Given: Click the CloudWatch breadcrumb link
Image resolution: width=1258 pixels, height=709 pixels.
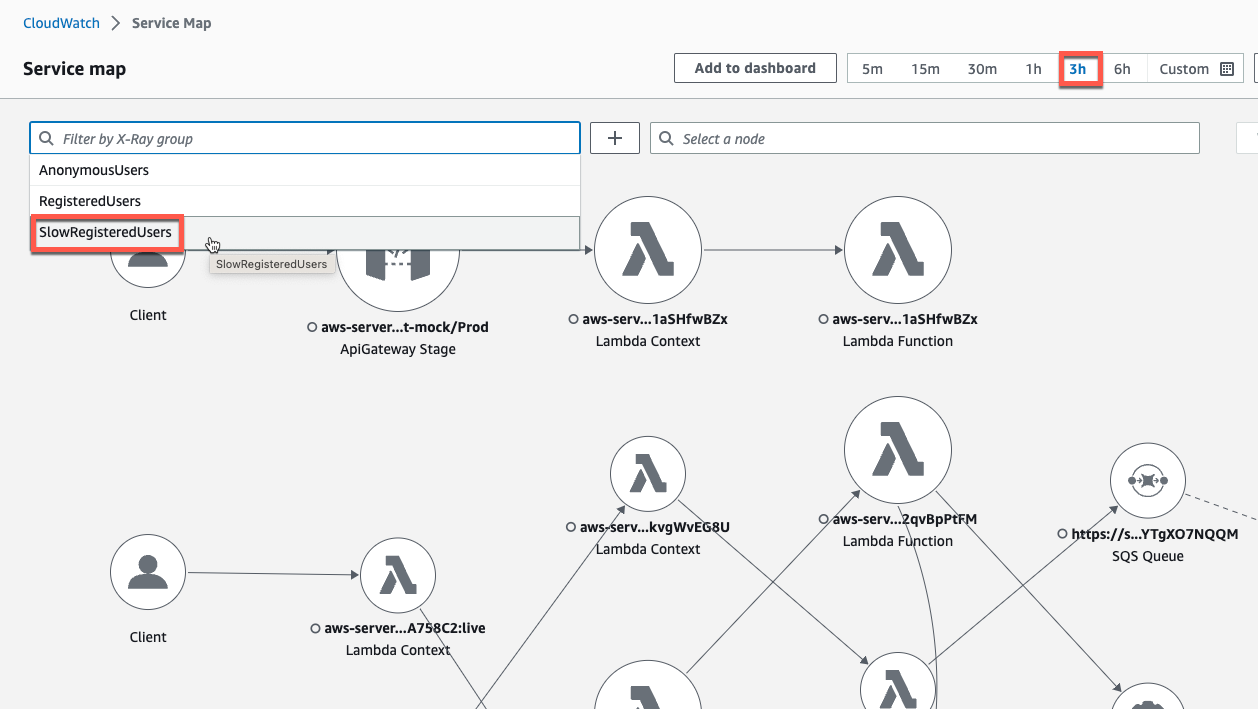Looking at the screenshot, I should [x=61, y=23].
